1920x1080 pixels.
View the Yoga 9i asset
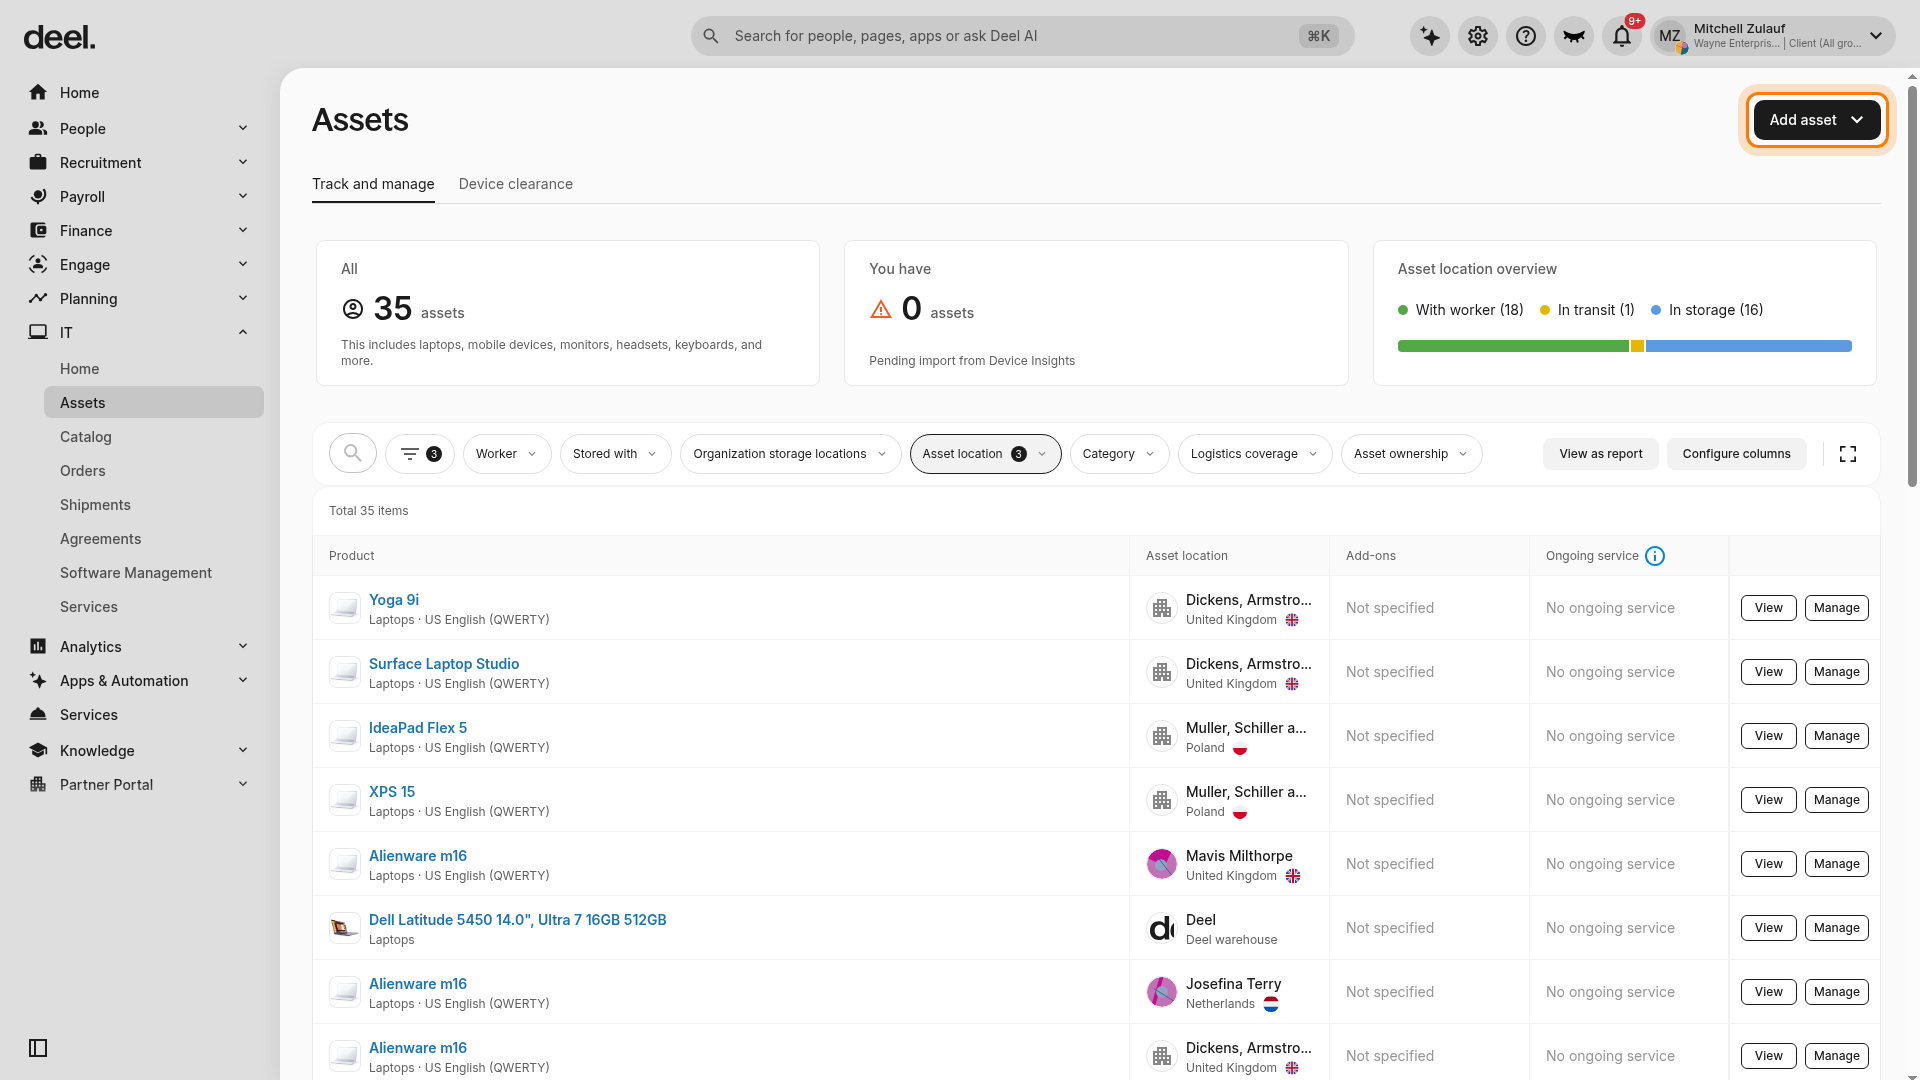tap(1769, 608)
